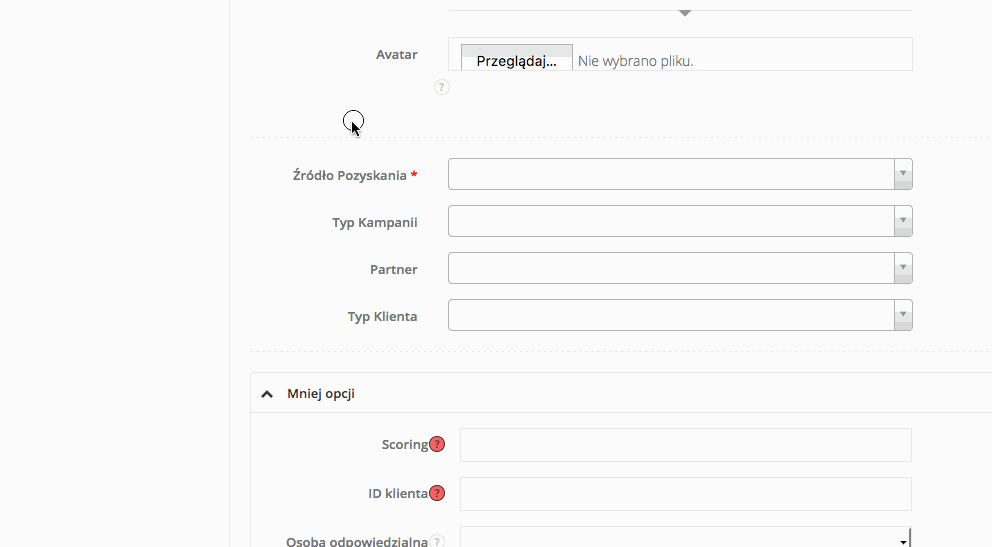Click the help icon next to Osoba odpowiedzialna
The width and height of the screenshot is (992, 547).
tap(437, 541)
